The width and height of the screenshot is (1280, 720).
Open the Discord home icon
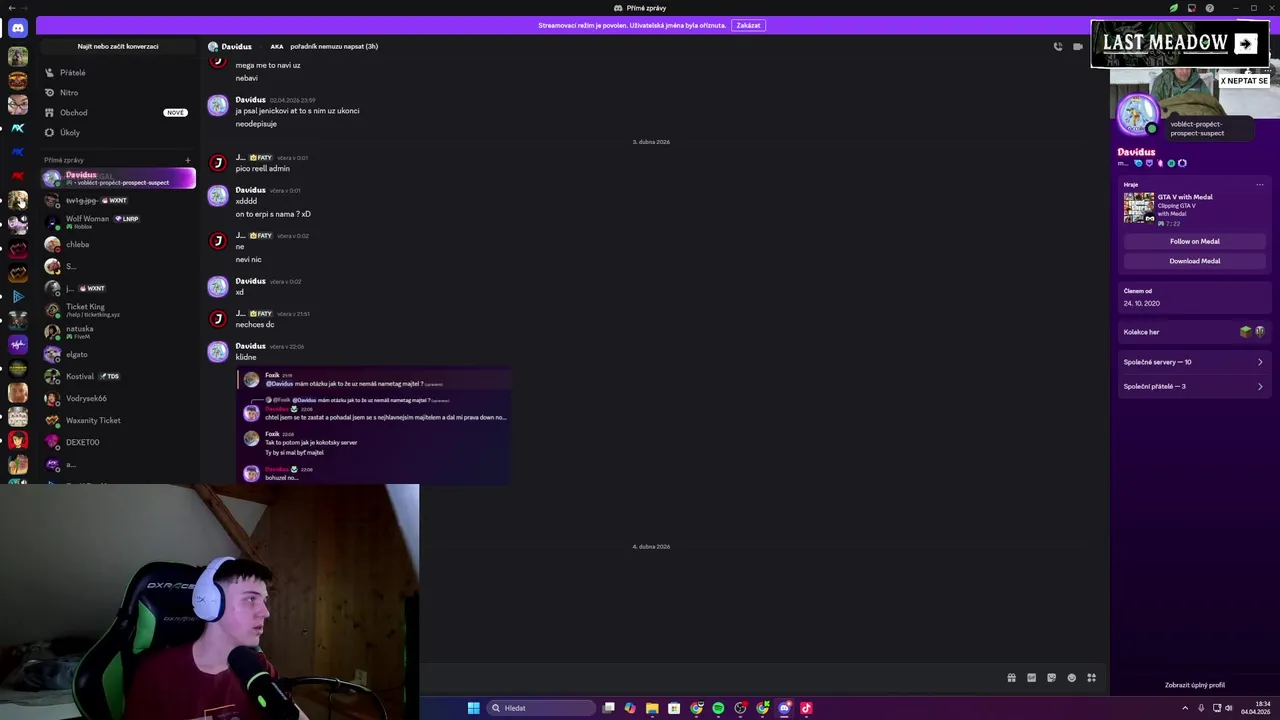click(x=17, y=28)
